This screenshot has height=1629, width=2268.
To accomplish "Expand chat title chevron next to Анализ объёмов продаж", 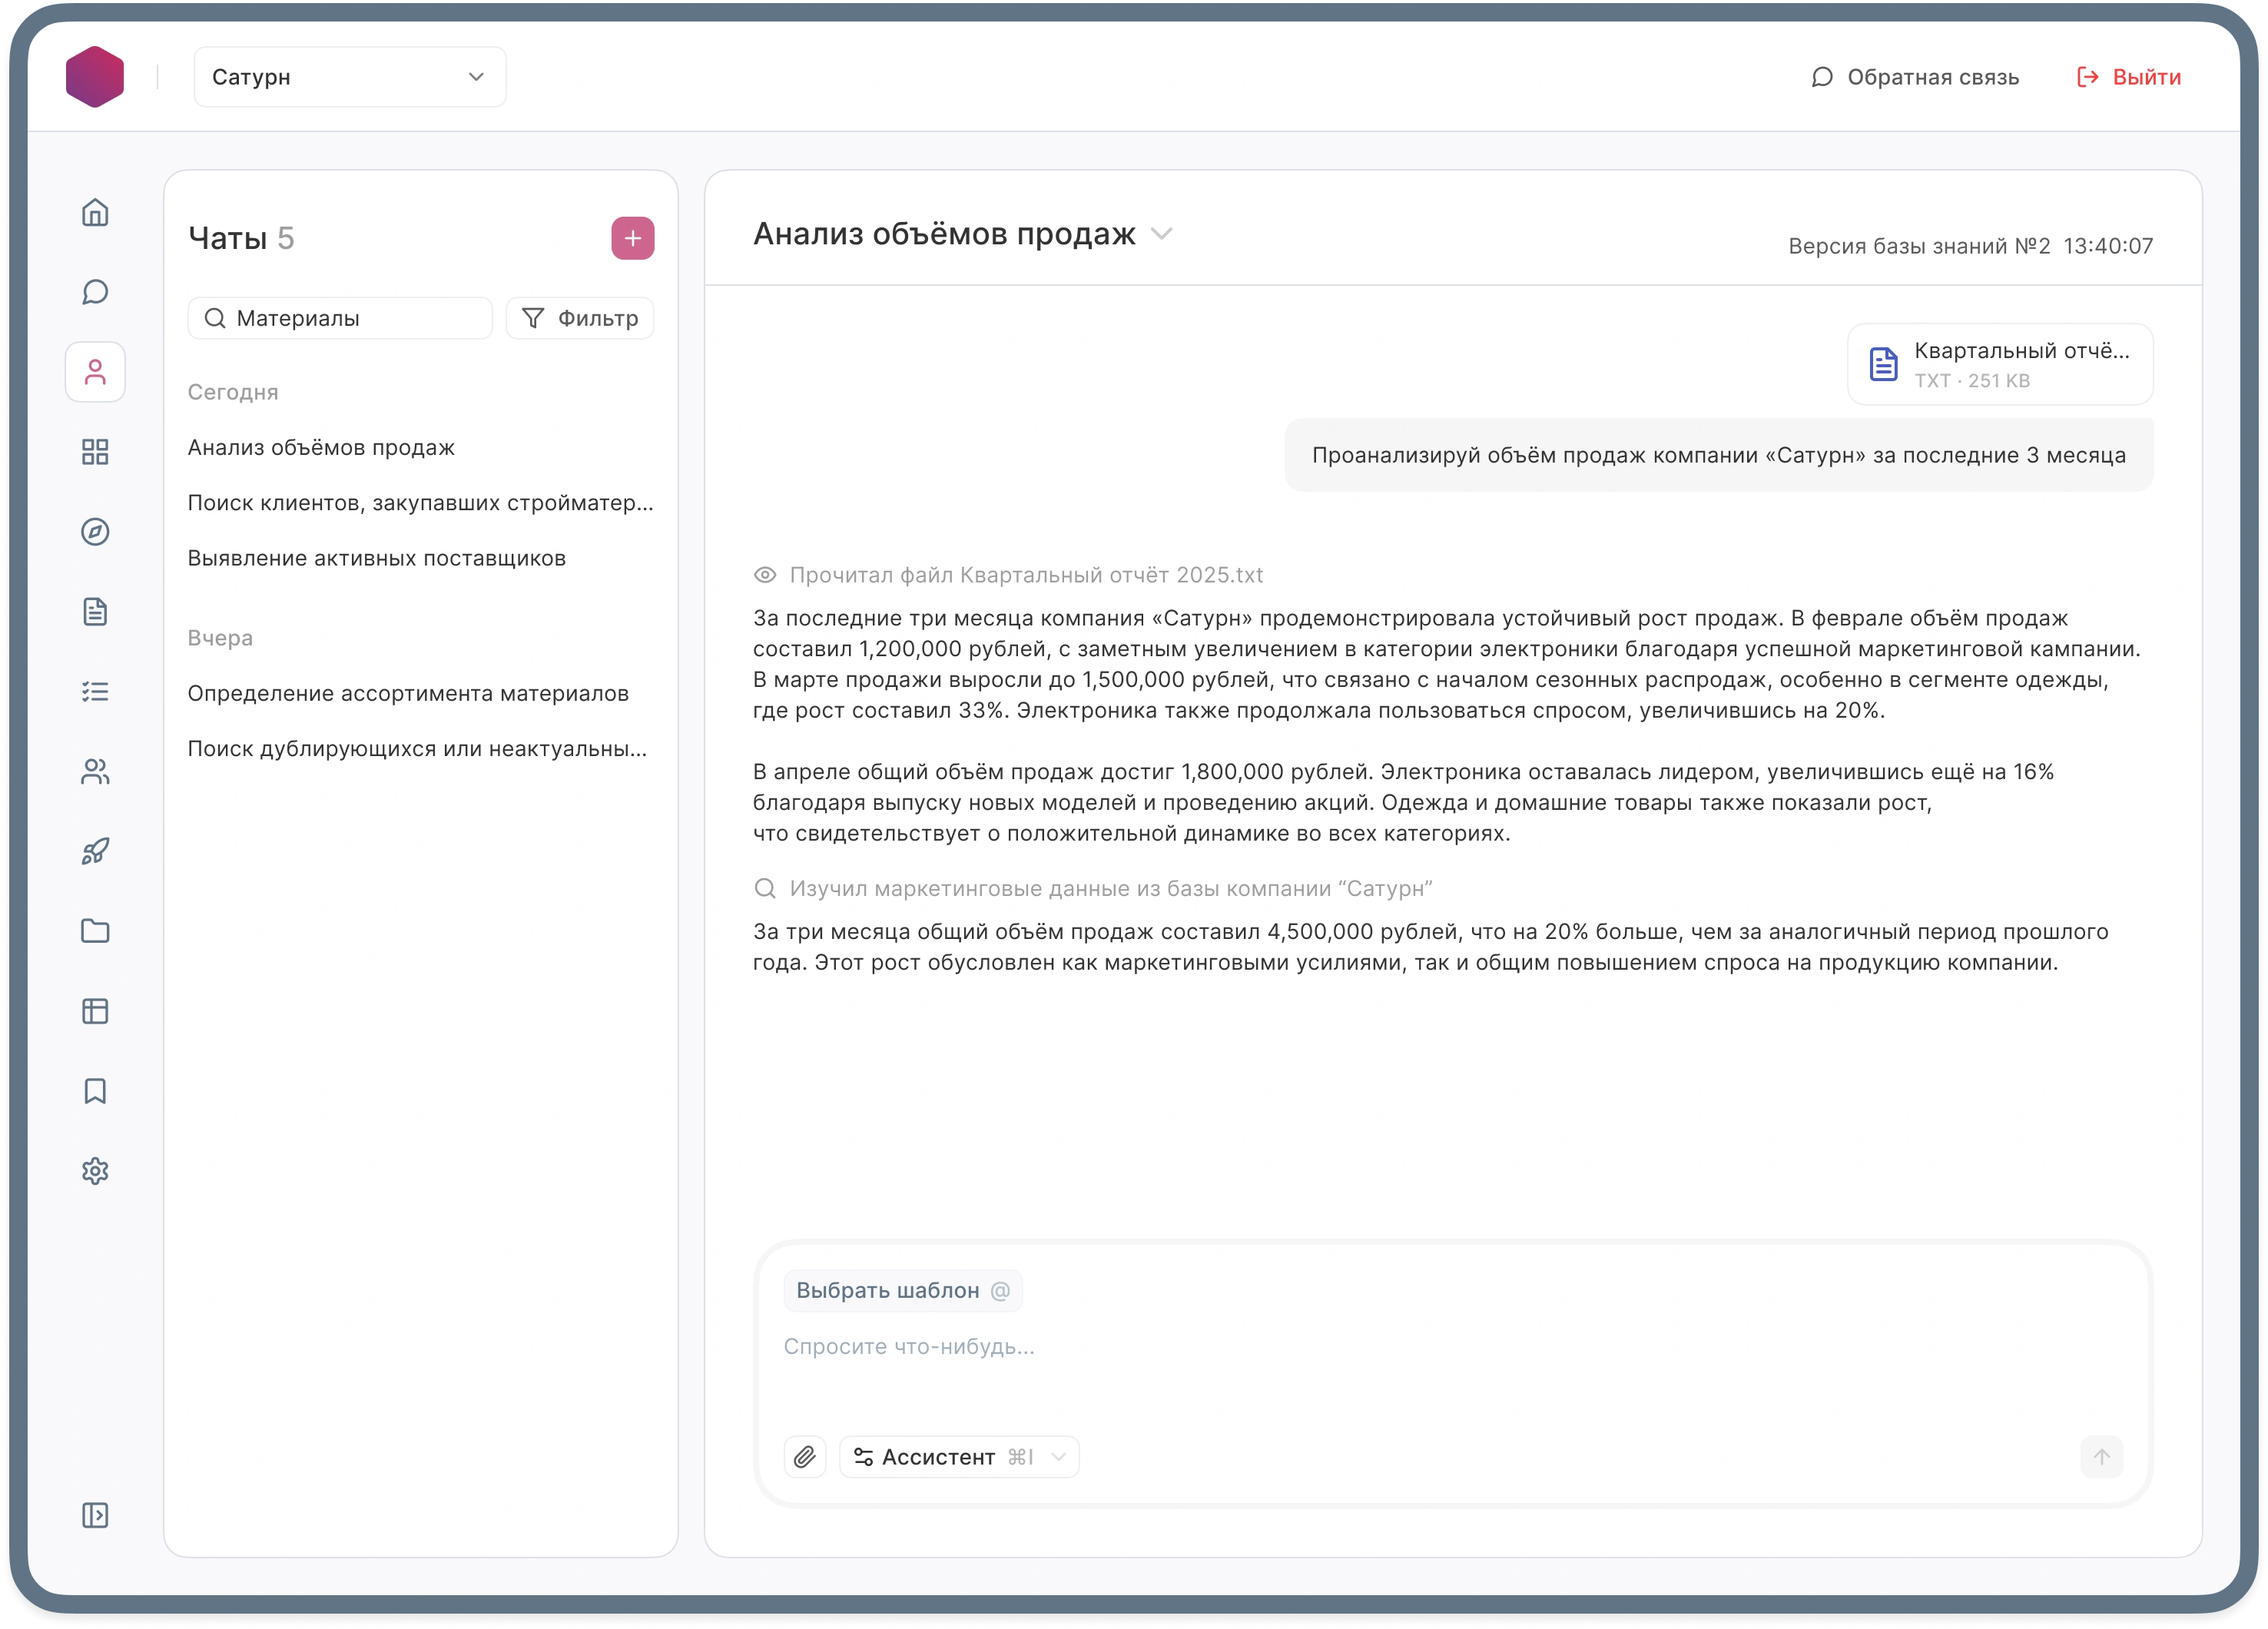I will [1161, 234].
